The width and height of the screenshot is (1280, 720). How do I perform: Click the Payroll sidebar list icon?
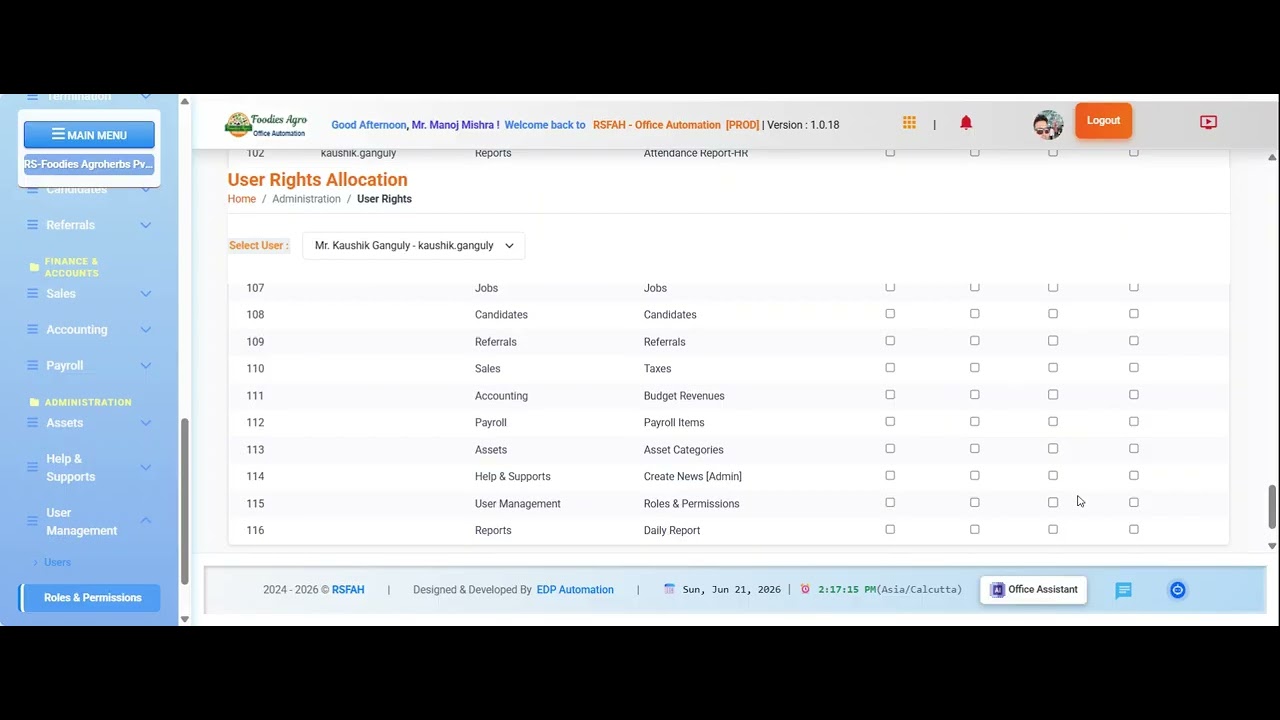pos(32,365)
